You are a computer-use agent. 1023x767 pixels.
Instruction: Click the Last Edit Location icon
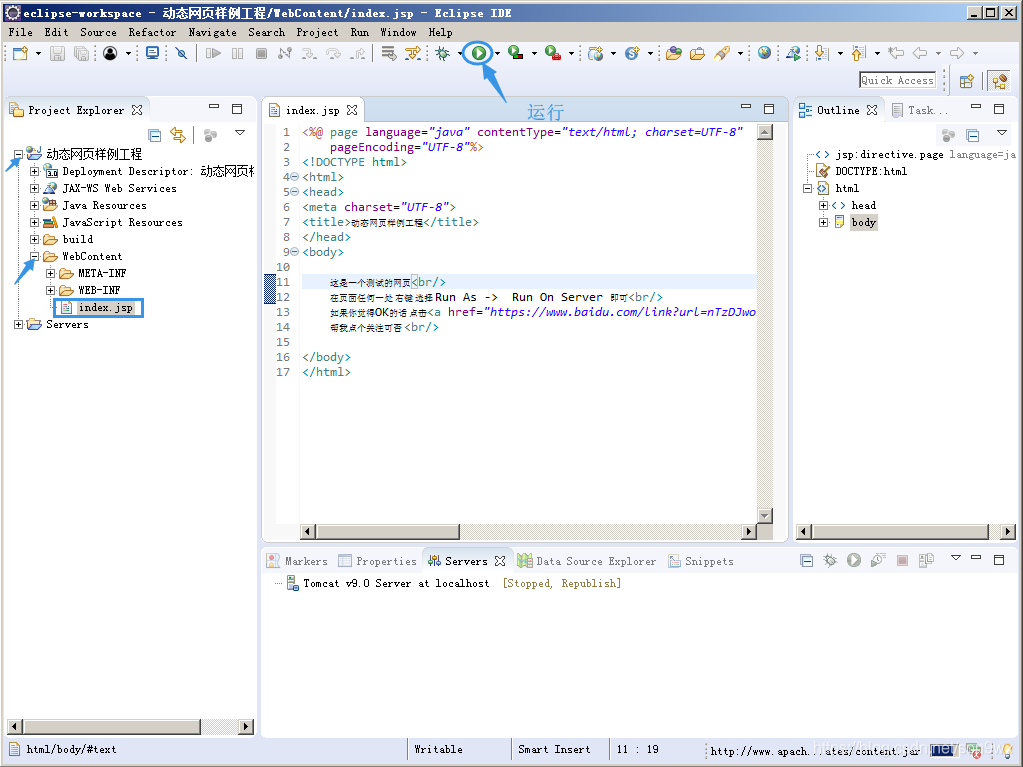pyautogui.click(x=896, y=53)
